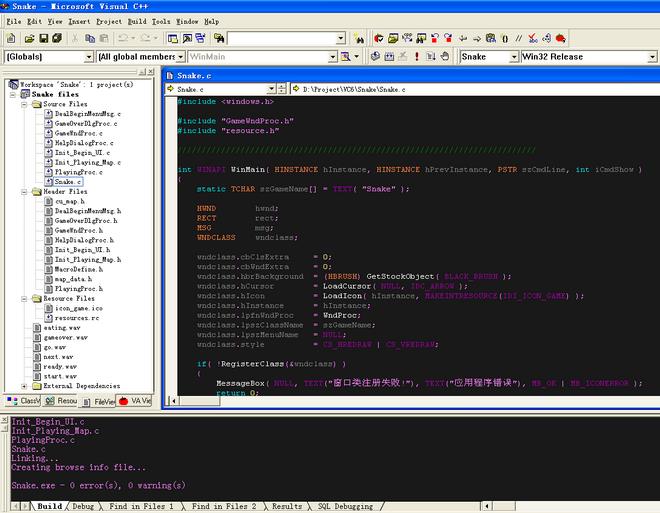Click the comment slashes // toolbar icon
660x513 pixels.
[519, 39]
